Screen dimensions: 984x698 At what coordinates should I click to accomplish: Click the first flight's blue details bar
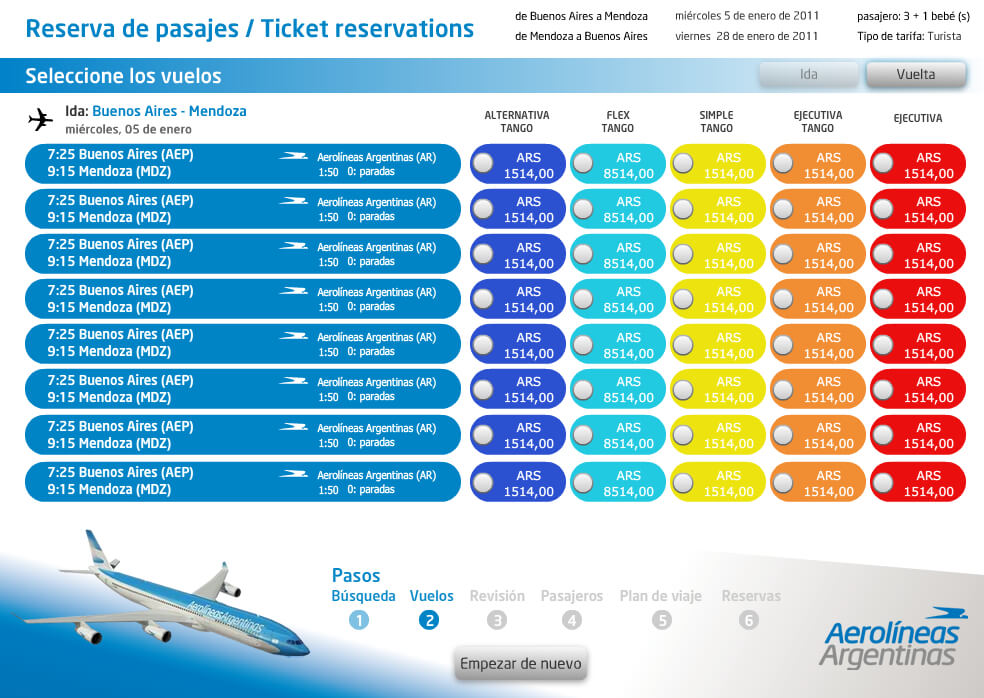[242, 164]
